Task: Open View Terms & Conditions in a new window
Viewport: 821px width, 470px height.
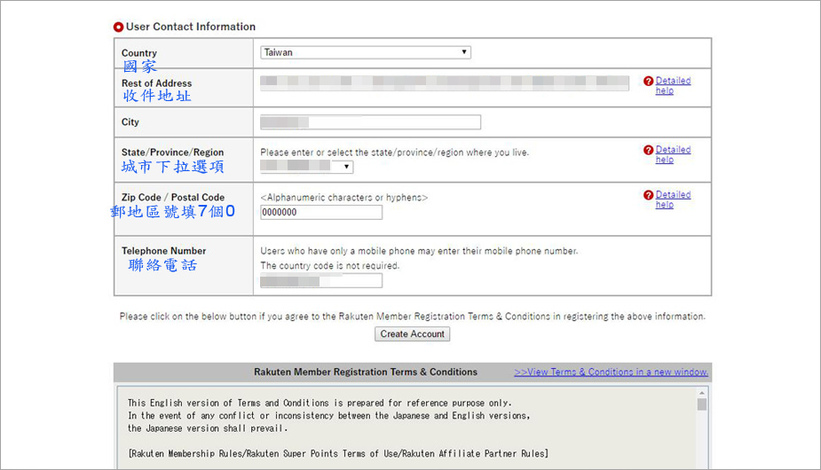Action: pos(610,372)
